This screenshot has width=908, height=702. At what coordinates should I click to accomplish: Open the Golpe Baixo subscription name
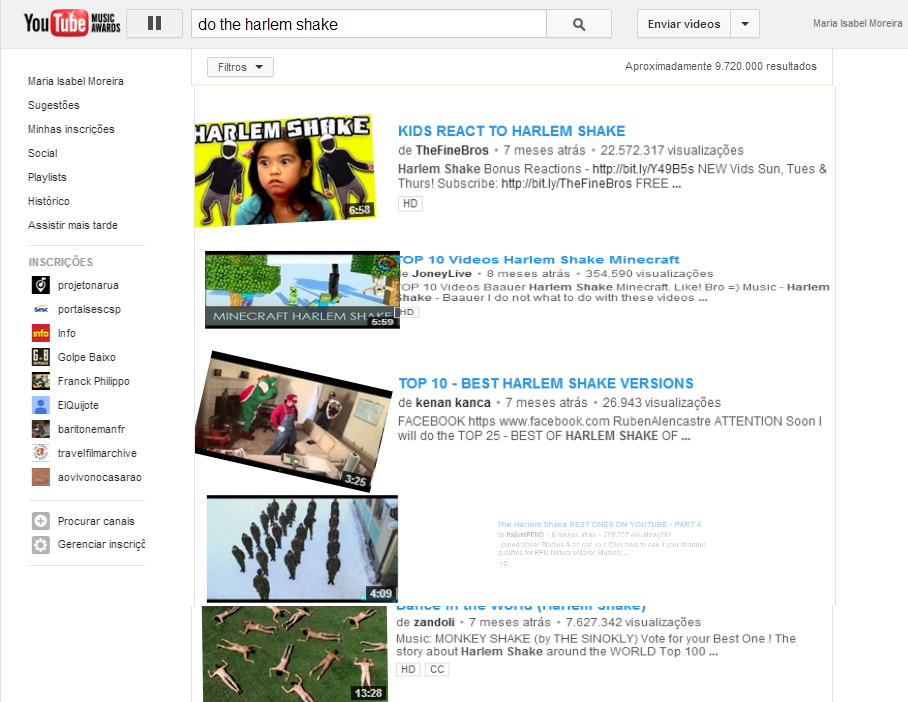86,357
